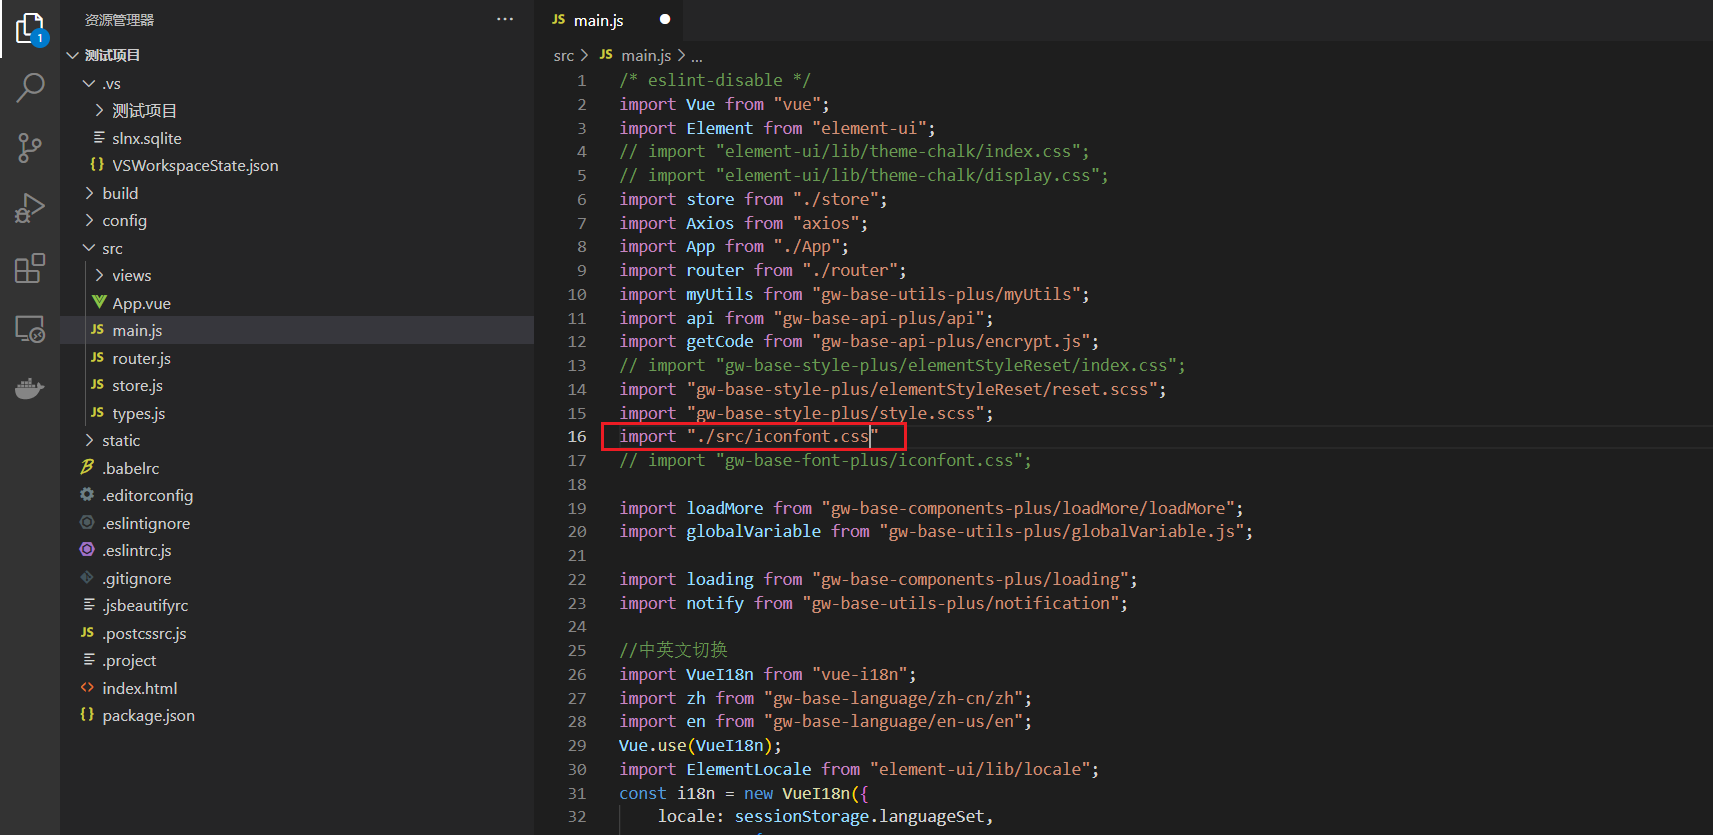Image resolution: width=1713 pixels, height=835 pixels.
Task: Click the unsaved dot on main.js tab
Action: click(x=665, y=19)
